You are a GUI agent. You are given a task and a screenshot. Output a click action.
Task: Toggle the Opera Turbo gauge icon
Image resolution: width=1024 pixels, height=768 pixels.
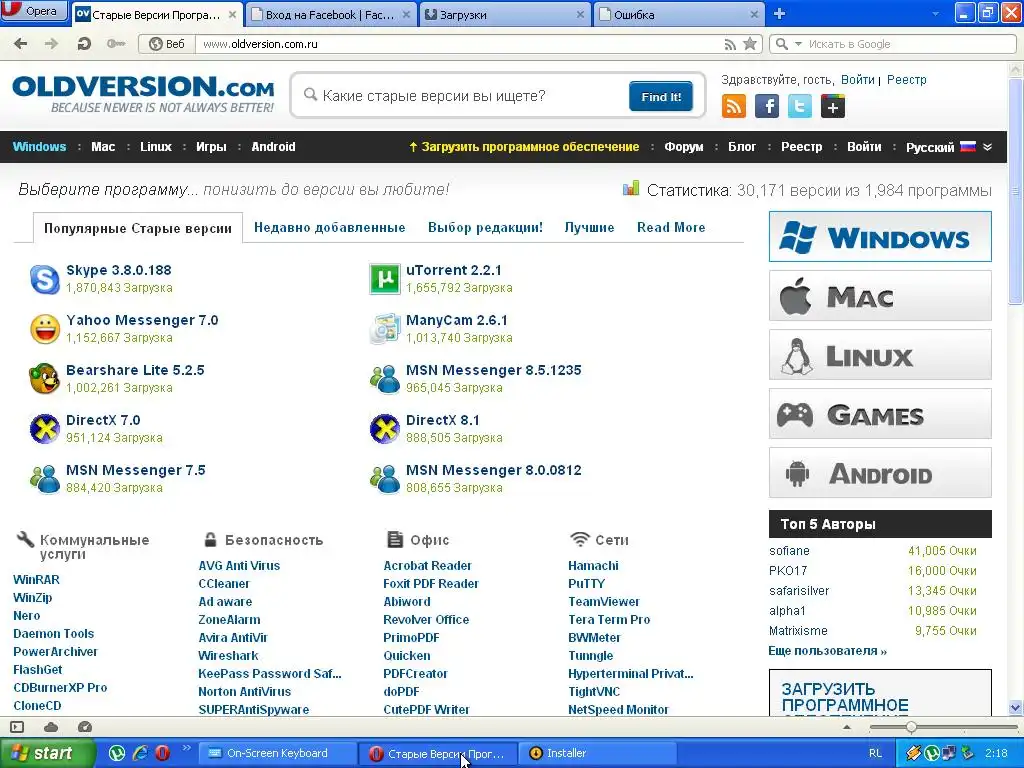[x=85, y=727]
